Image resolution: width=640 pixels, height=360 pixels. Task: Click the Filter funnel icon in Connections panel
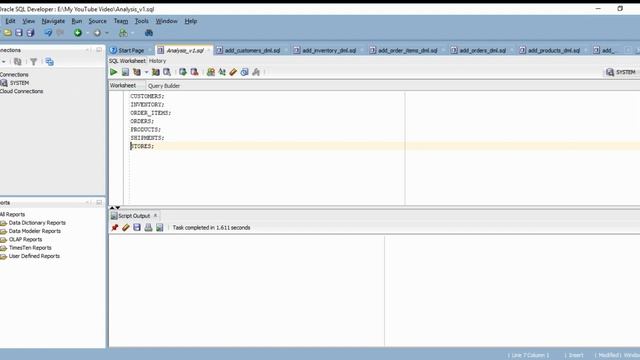pos(33,62)
